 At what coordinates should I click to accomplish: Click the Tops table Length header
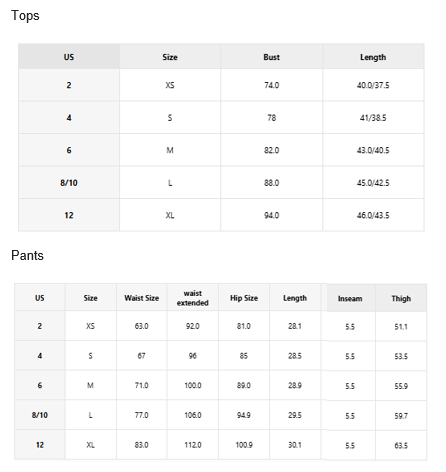coord(373,57)
